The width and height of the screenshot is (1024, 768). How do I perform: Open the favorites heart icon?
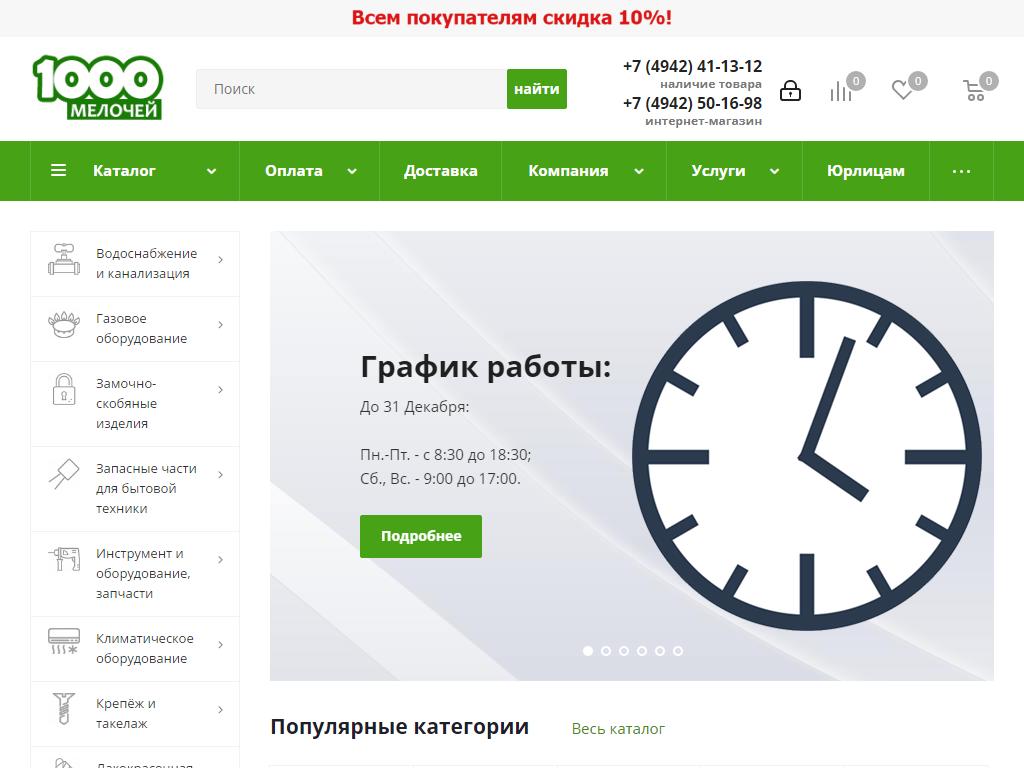click(902, 90)
